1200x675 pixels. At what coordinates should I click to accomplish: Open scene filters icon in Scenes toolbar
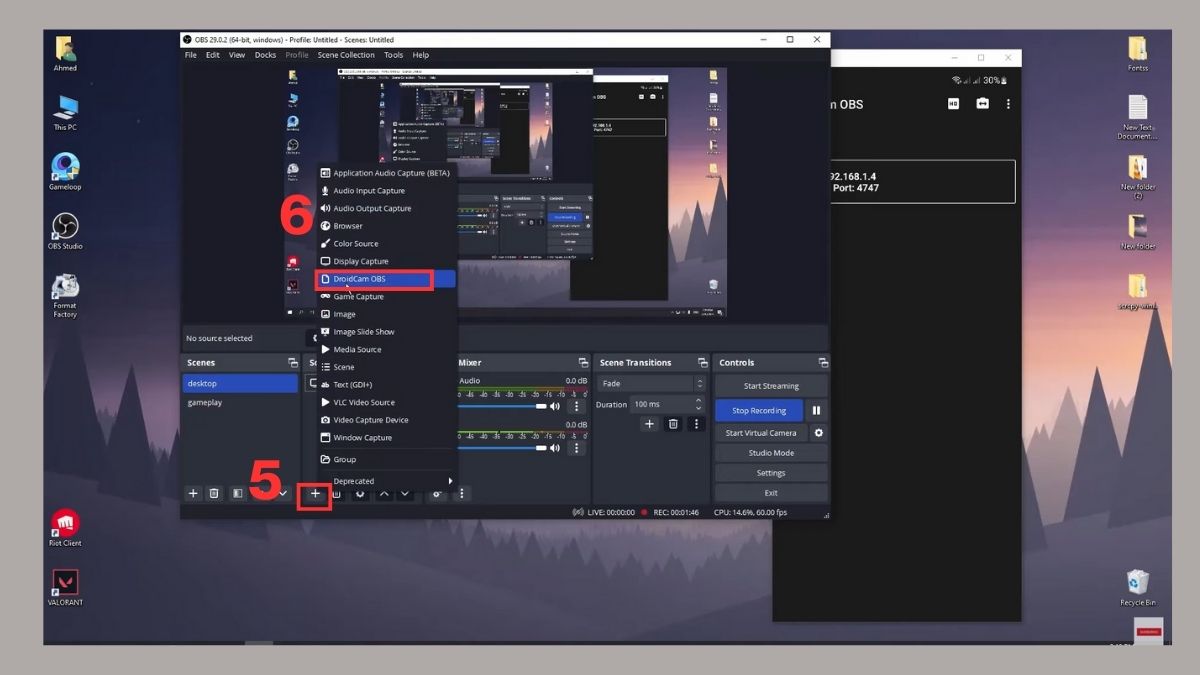point(238,493)
